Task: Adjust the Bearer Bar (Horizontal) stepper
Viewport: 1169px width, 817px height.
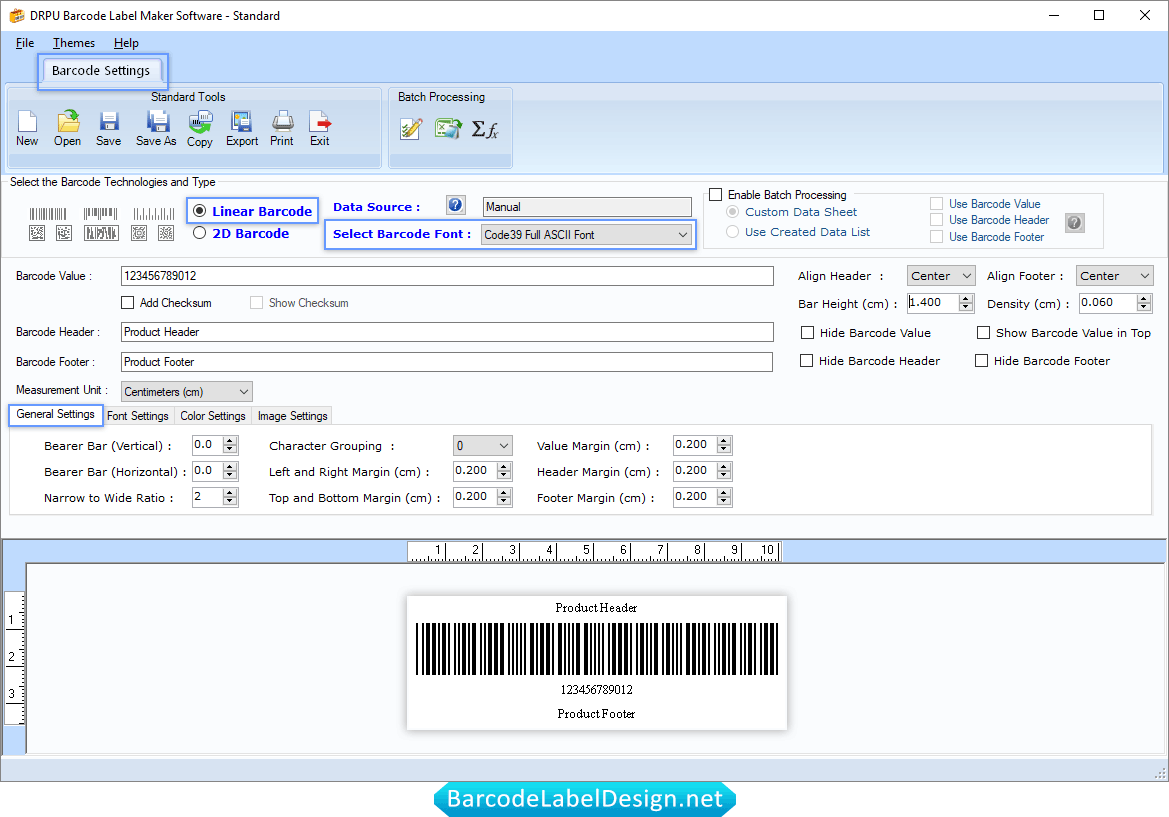Action: [x=230, y=471]
